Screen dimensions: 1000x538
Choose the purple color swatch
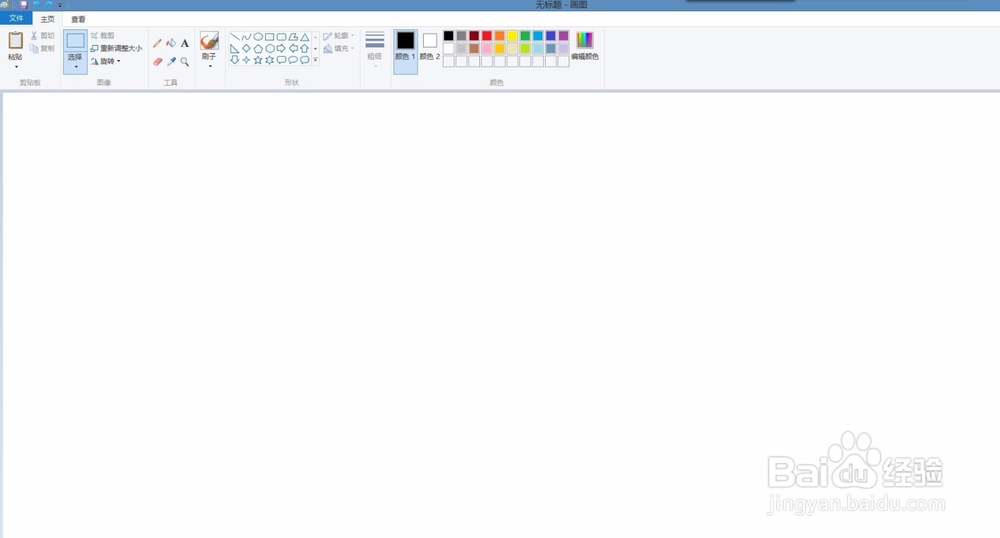(x=563, y=36)
